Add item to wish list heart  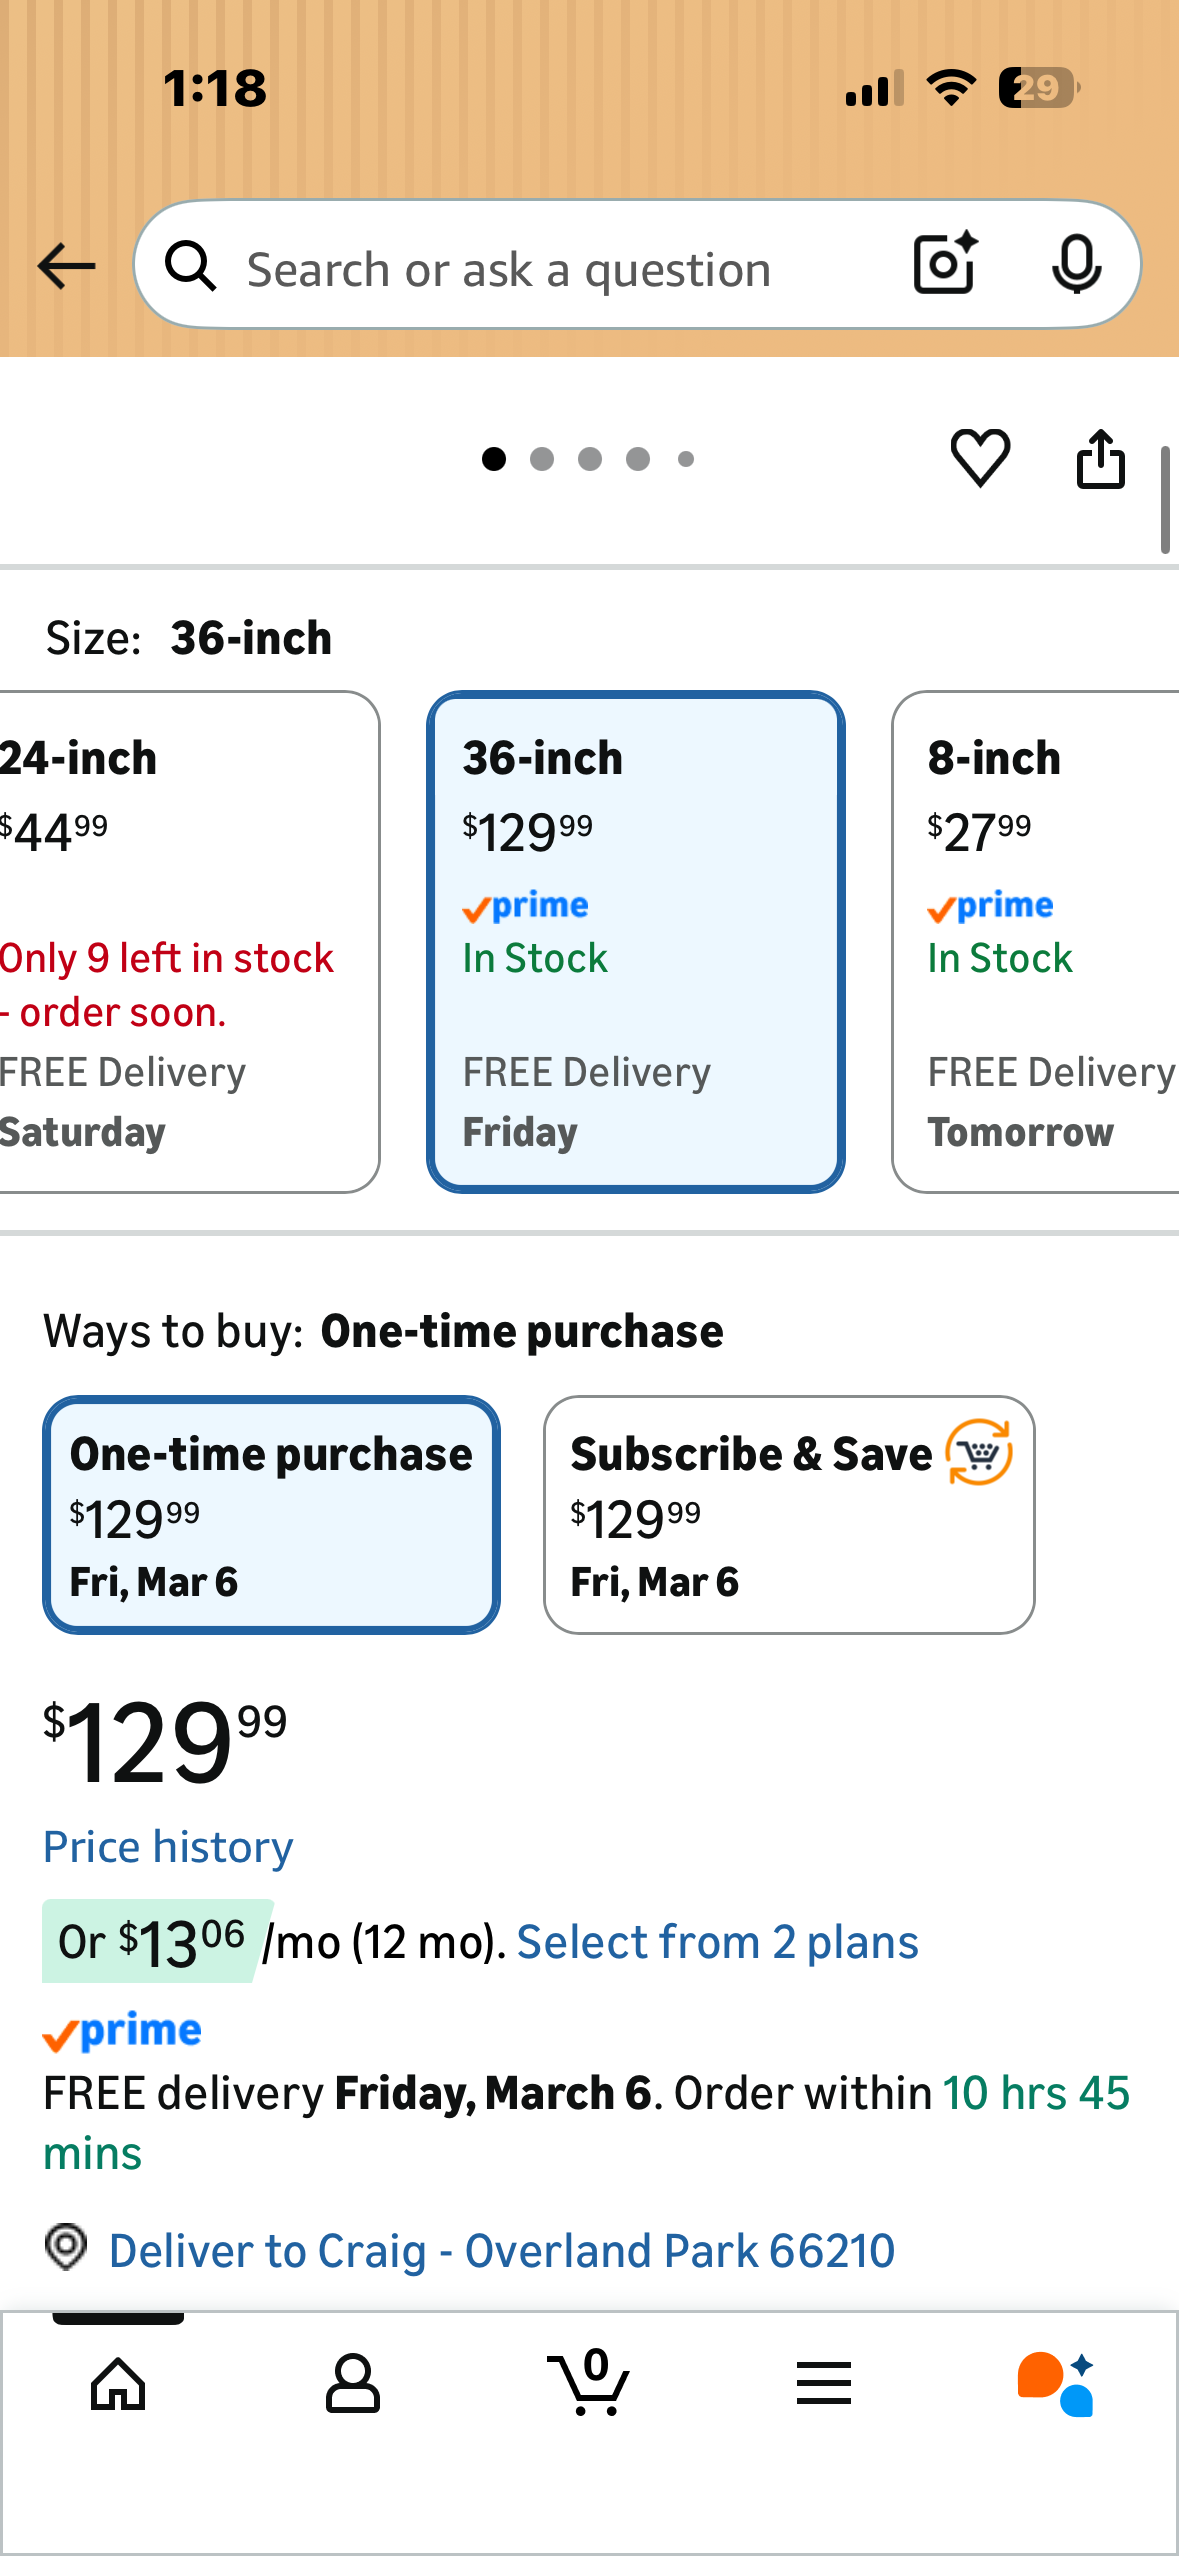click(980, 459)
